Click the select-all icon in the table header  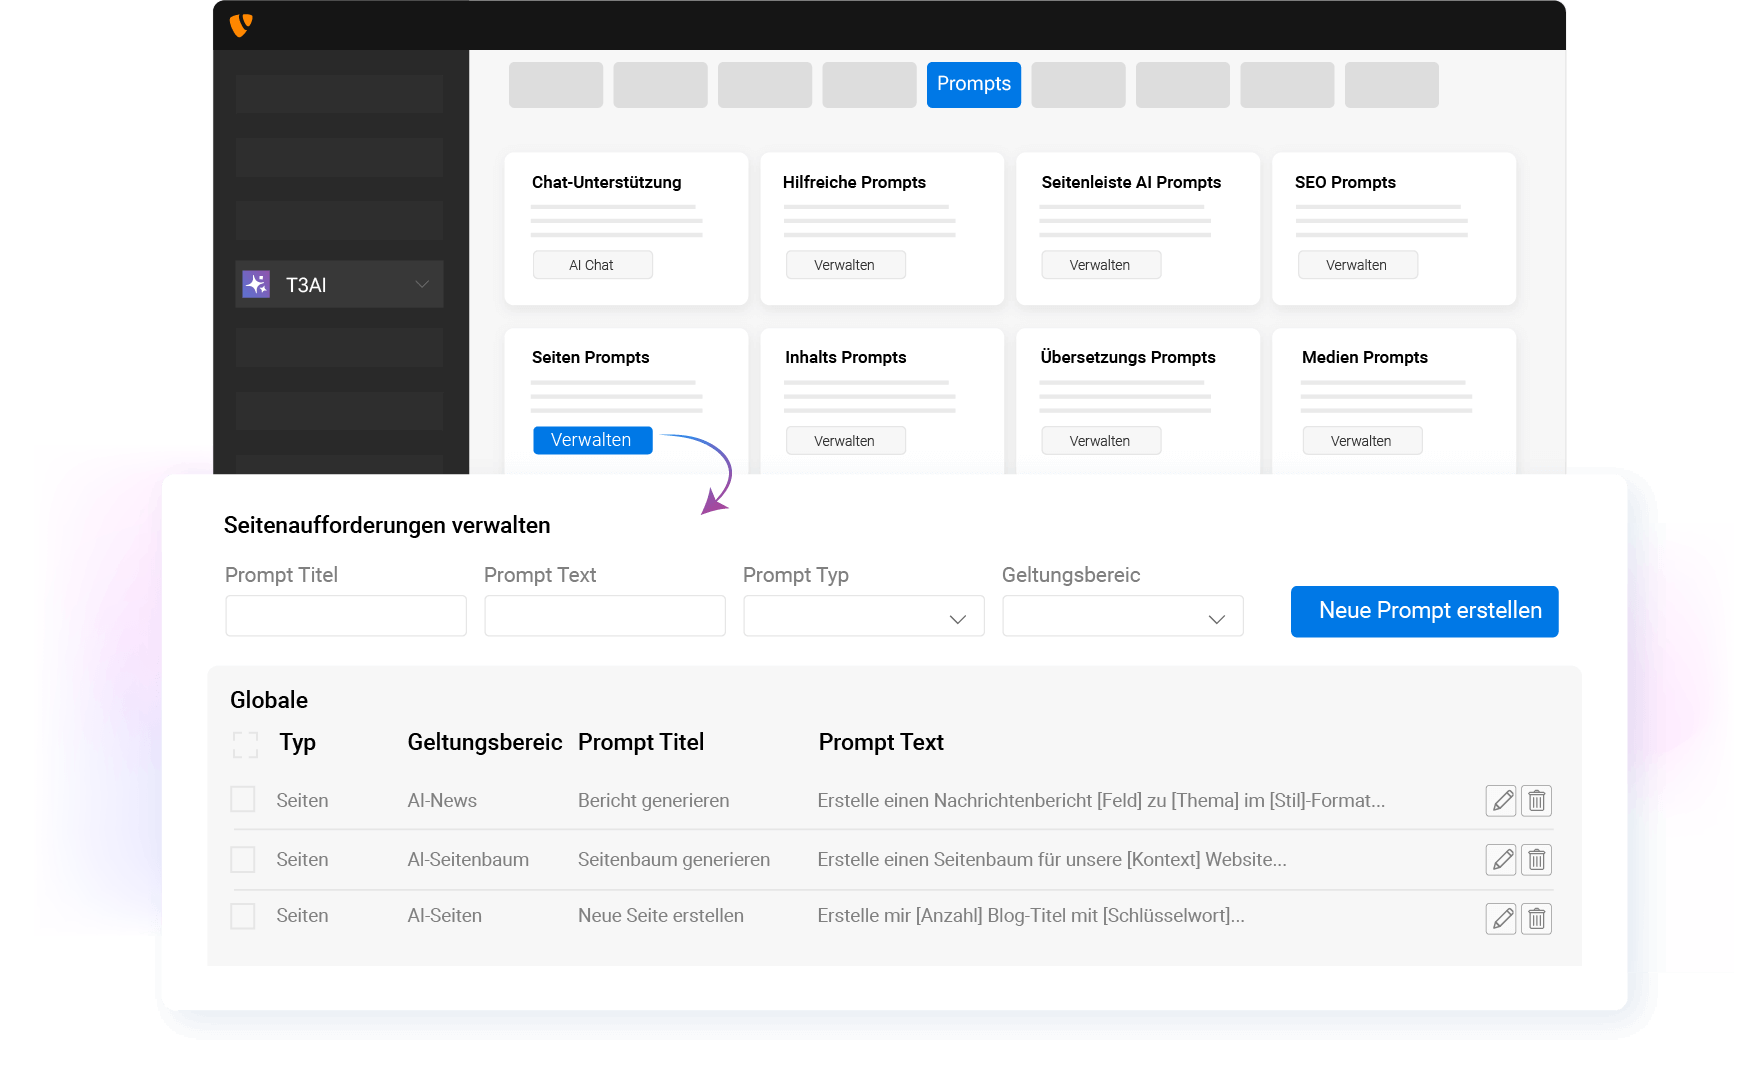[x=244, y=744]
